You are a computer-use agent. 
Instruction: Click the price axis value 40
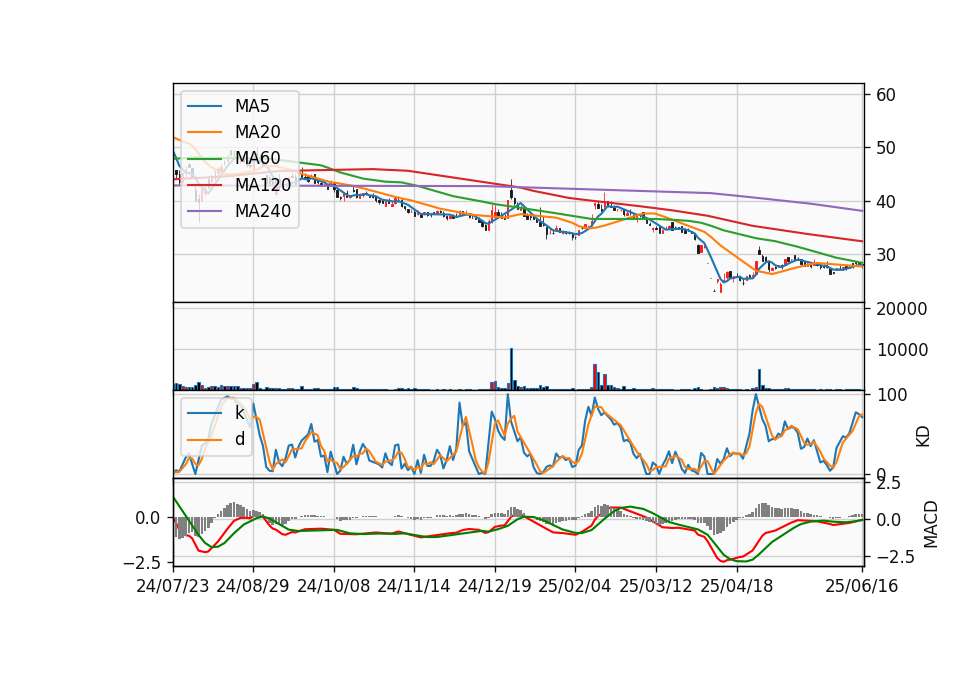(x=886, y=201)
